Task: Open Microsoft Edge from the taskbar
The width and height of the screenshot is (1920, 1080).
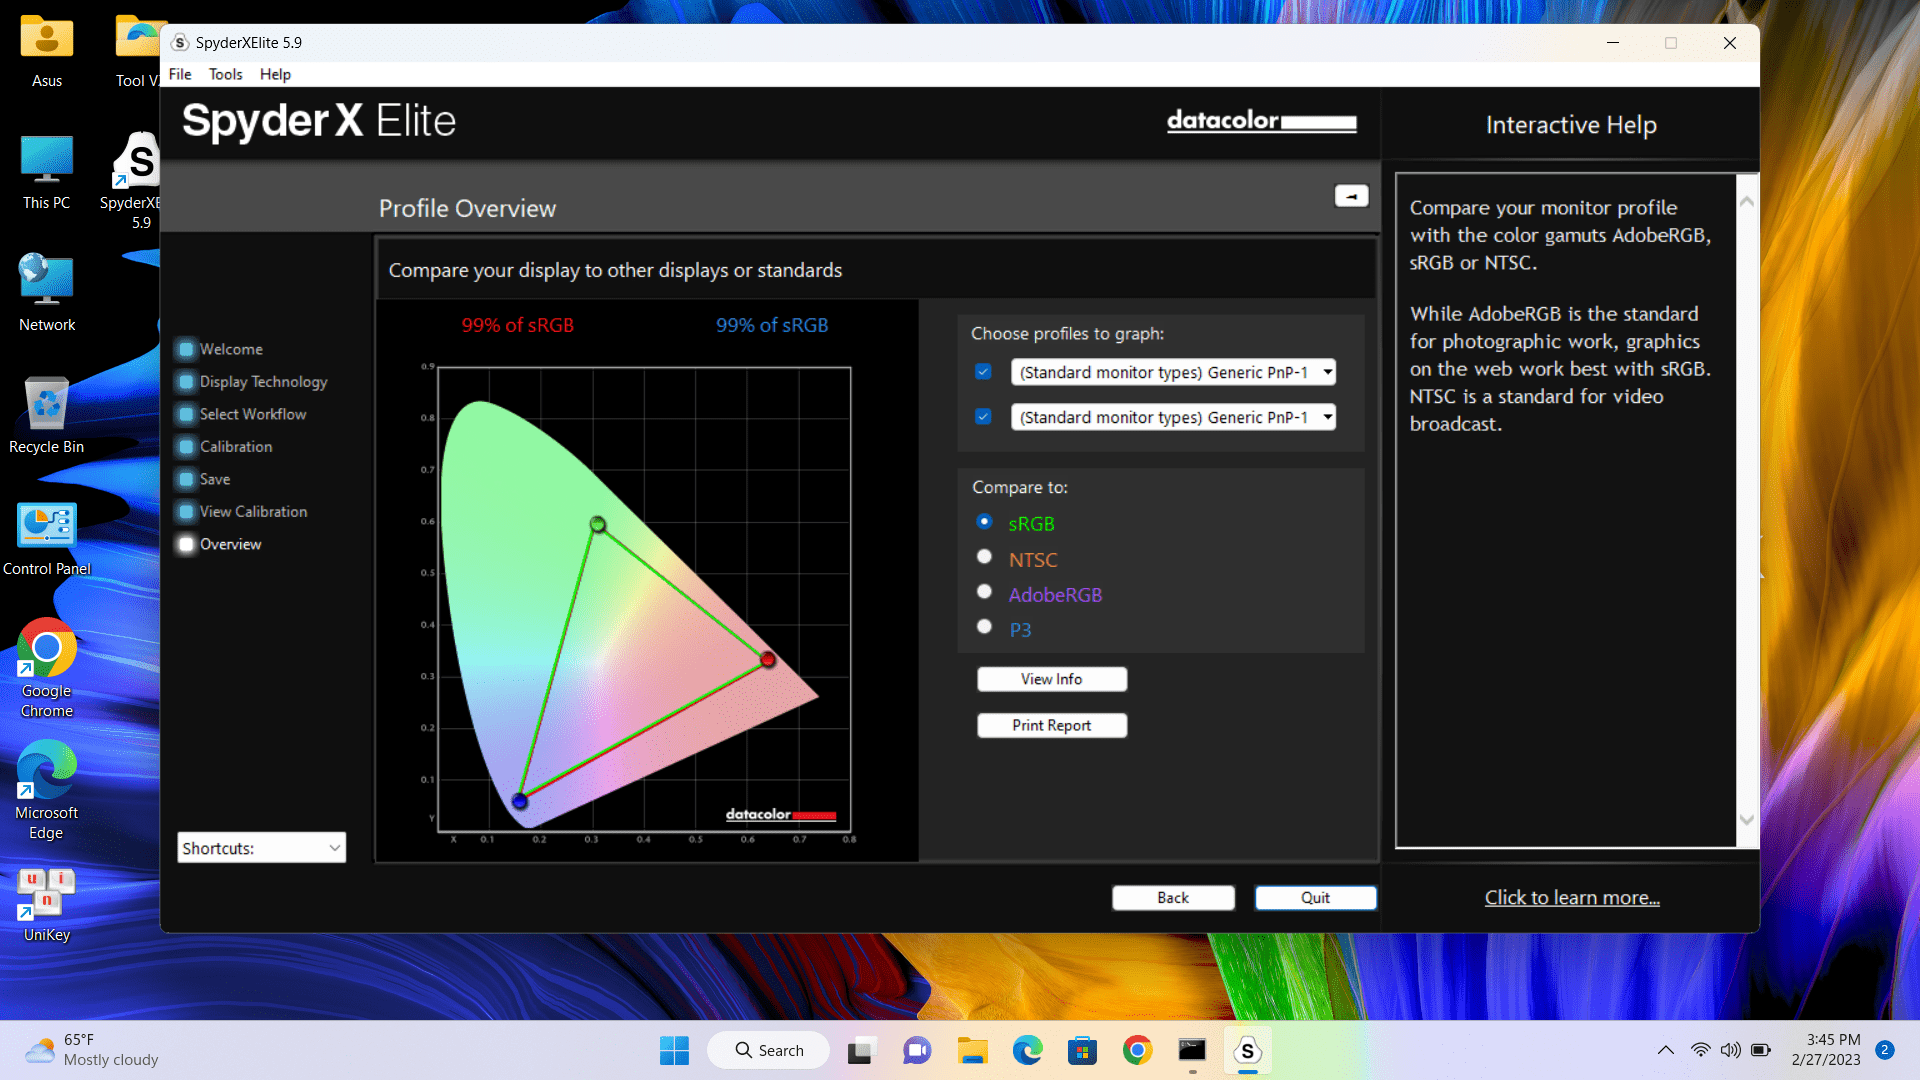Action: [1027, 1050]
